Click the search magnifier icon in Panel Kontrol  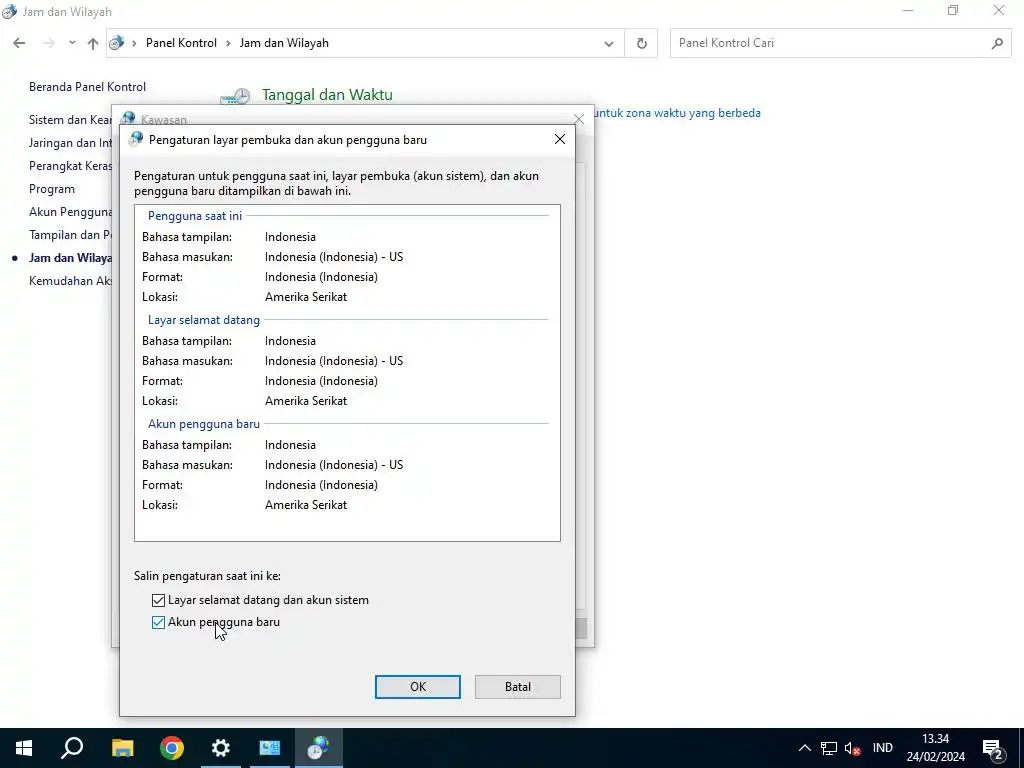pos(997,43)
